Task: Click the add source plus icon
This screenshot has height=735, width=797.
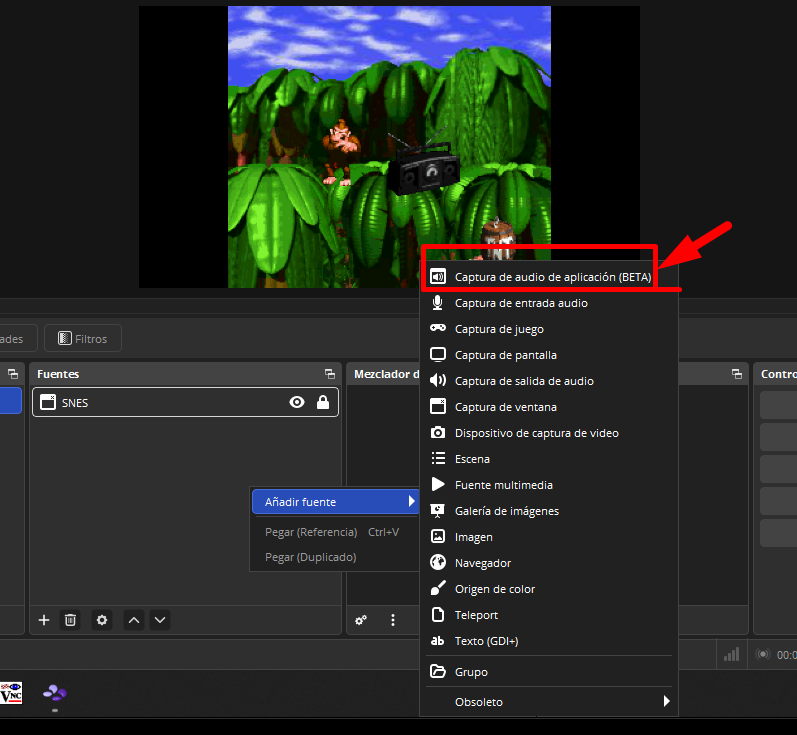Action: 44,620
